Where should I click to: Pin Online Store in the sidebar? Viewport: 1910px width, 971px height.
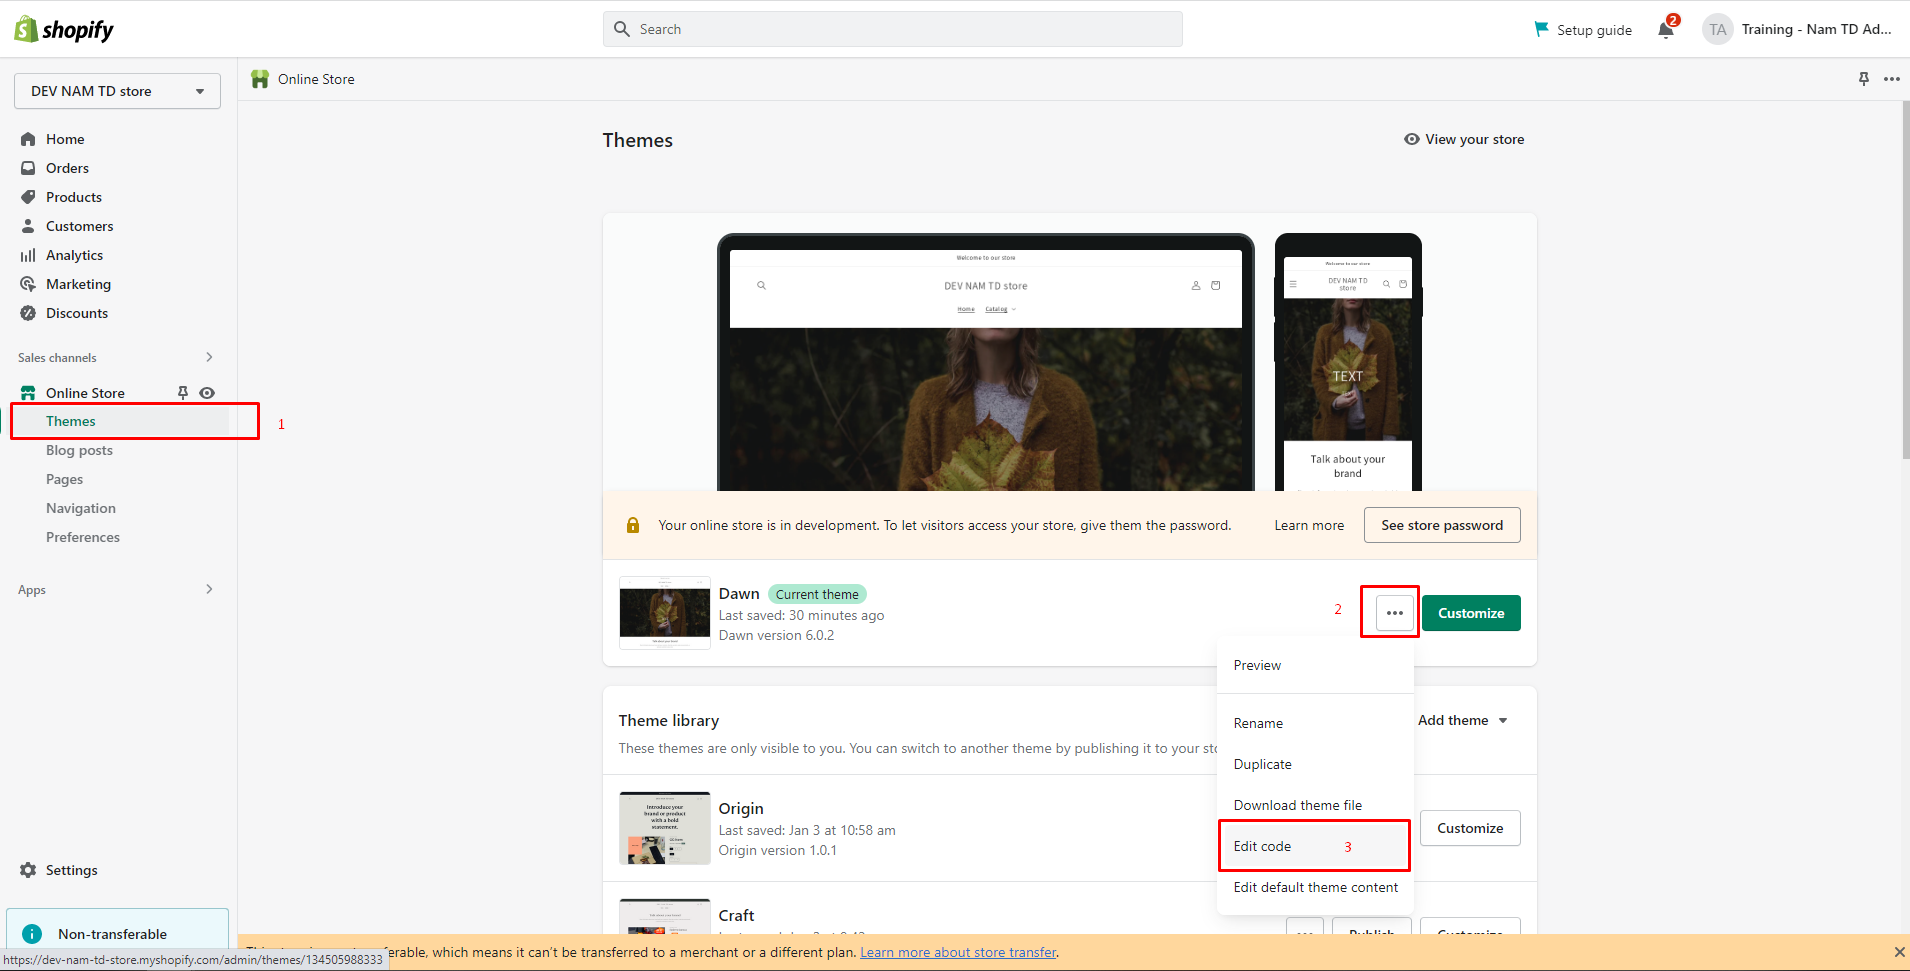183,393
